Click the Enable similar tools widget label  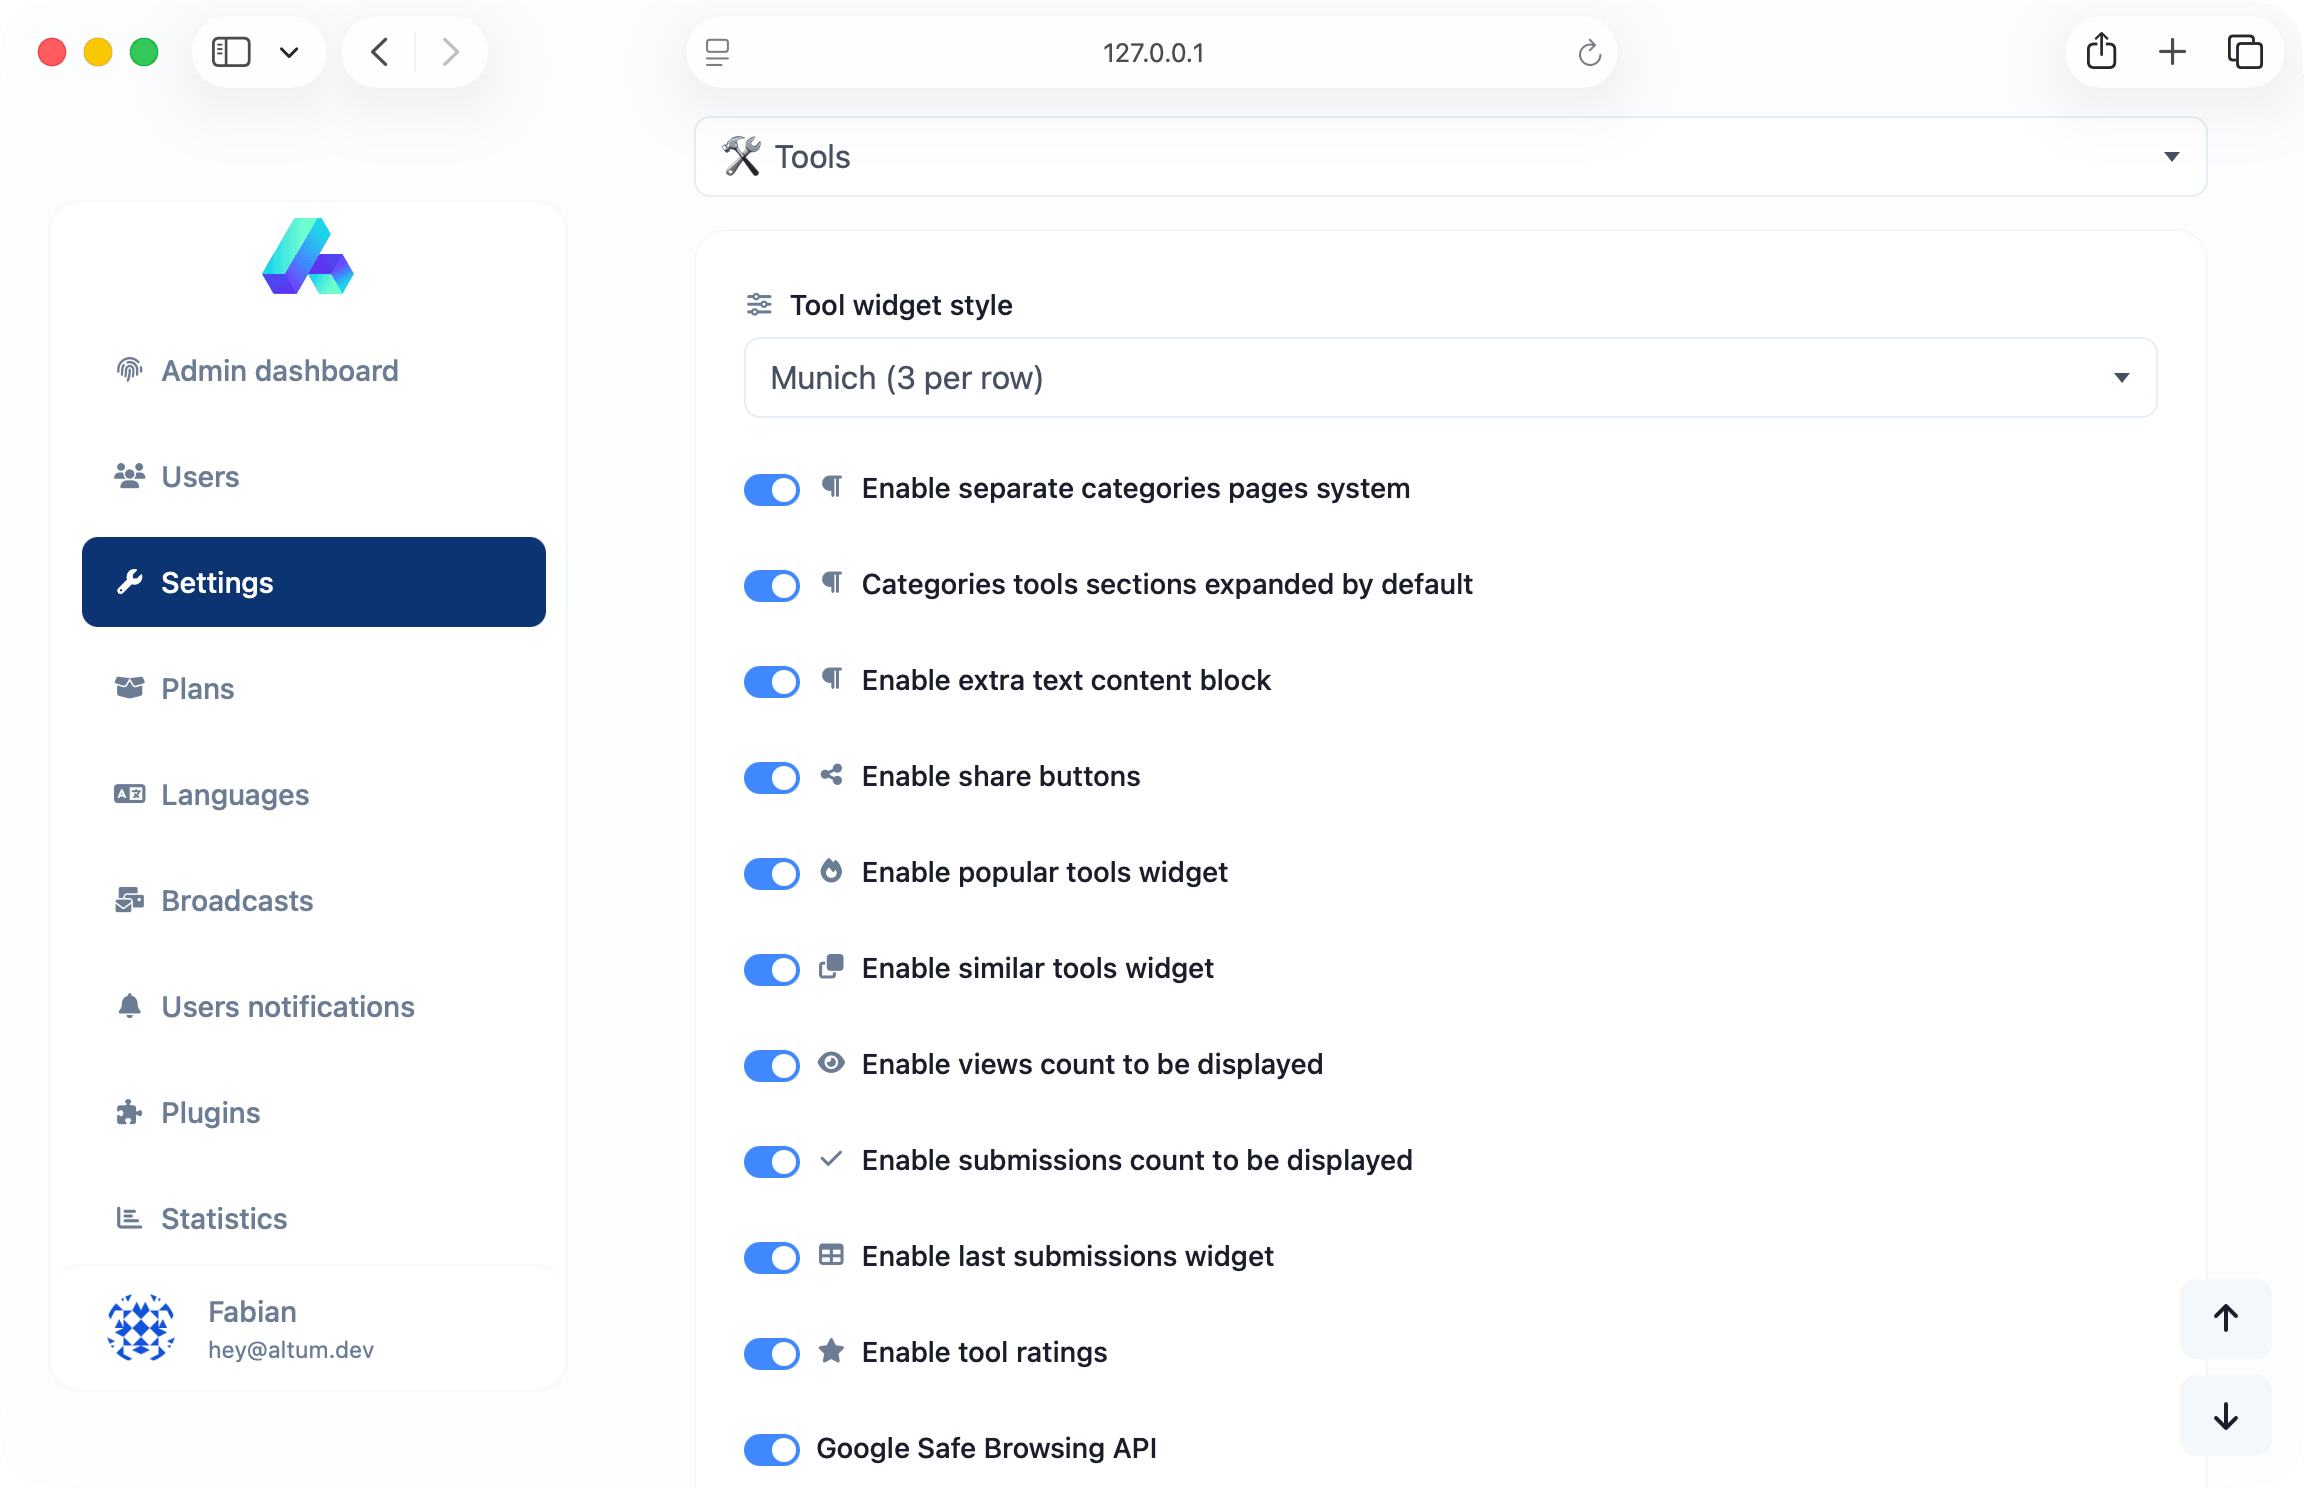(x=1037, y=968)
